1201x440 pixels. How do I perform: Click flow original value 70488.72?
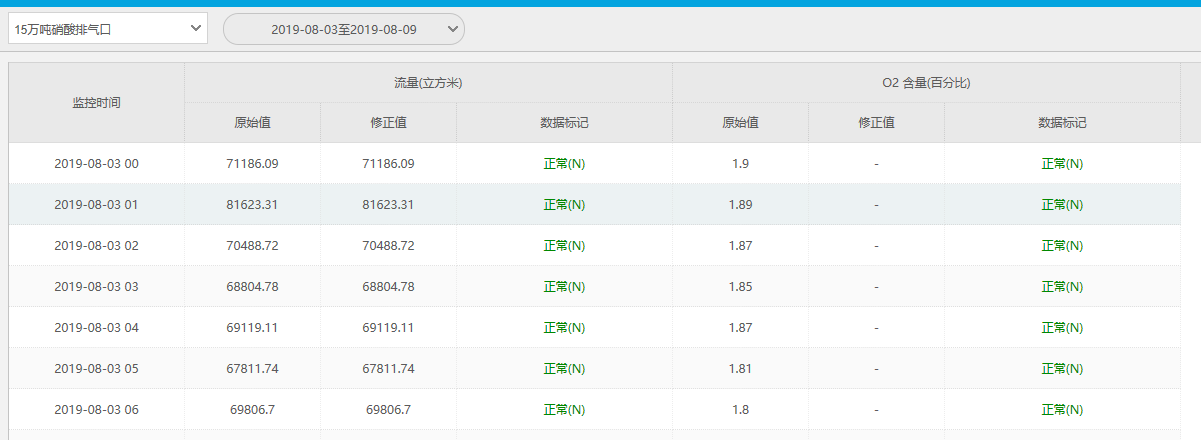(x=253, y=245)
